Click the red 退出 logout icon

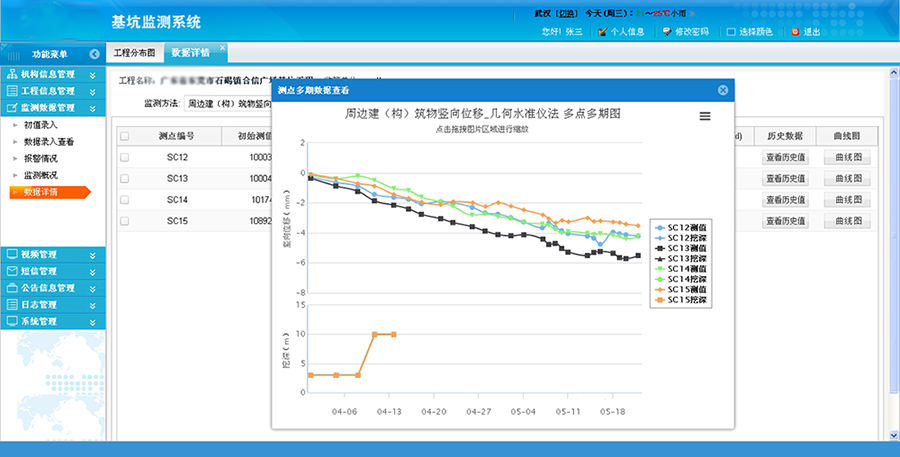coord(795,32)
